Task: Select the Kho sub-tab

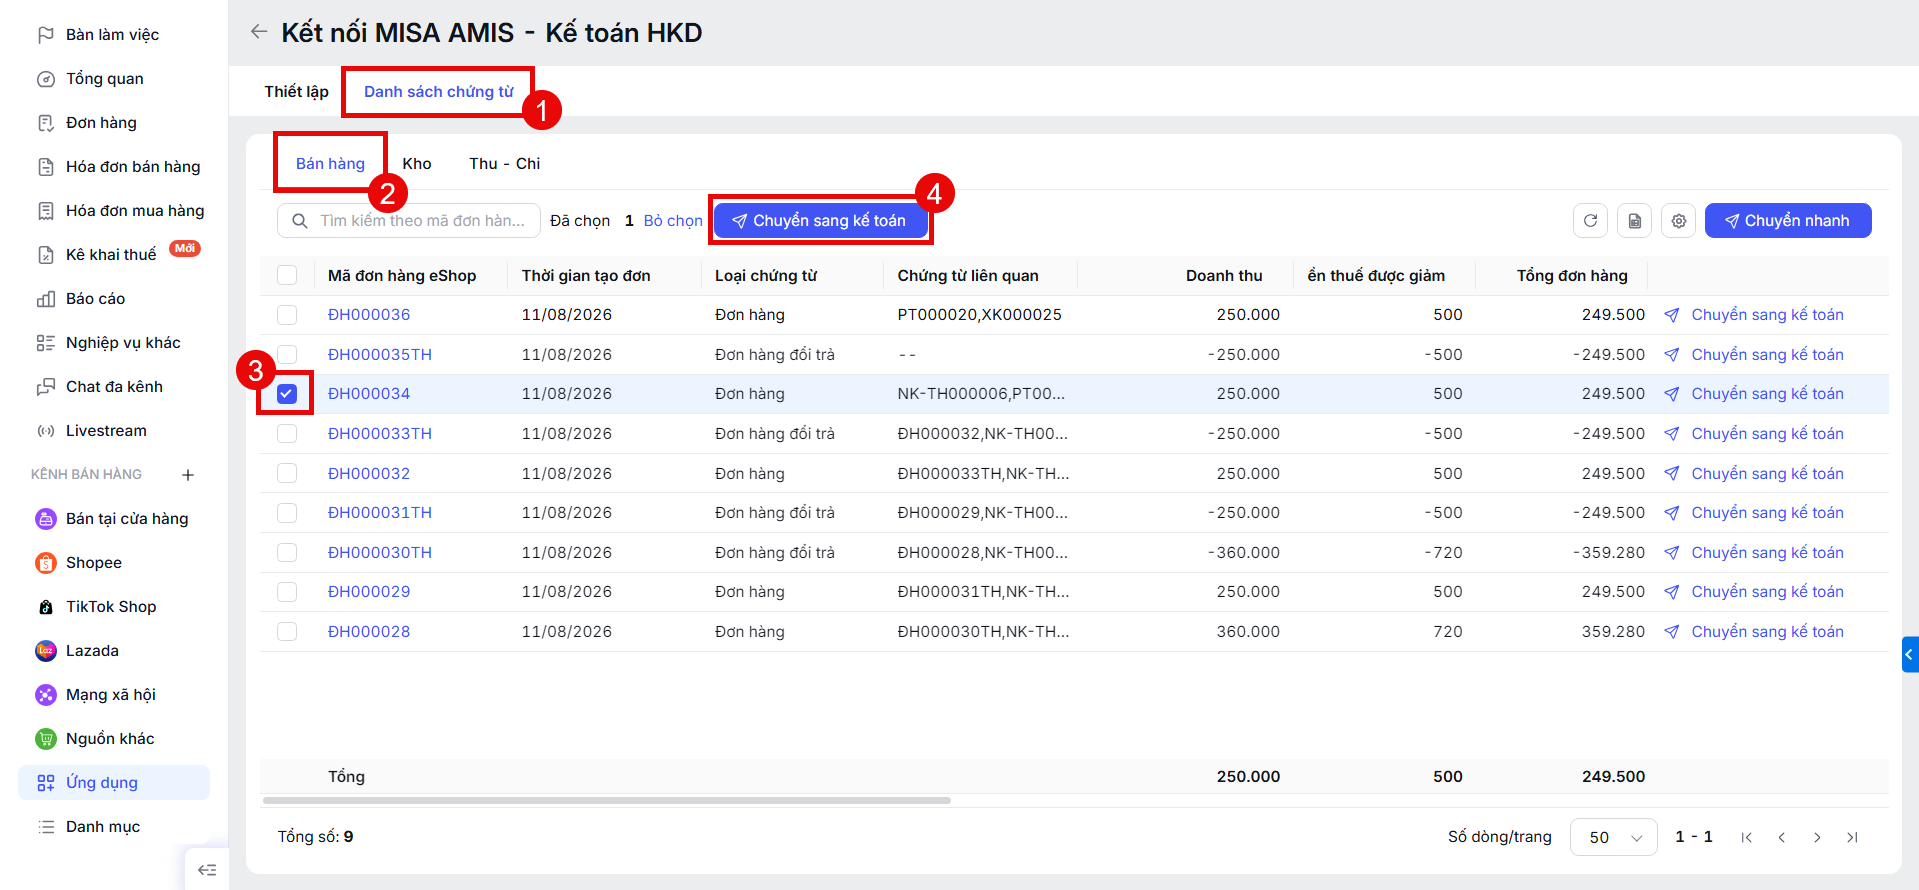Action: [x=417, y=164]
